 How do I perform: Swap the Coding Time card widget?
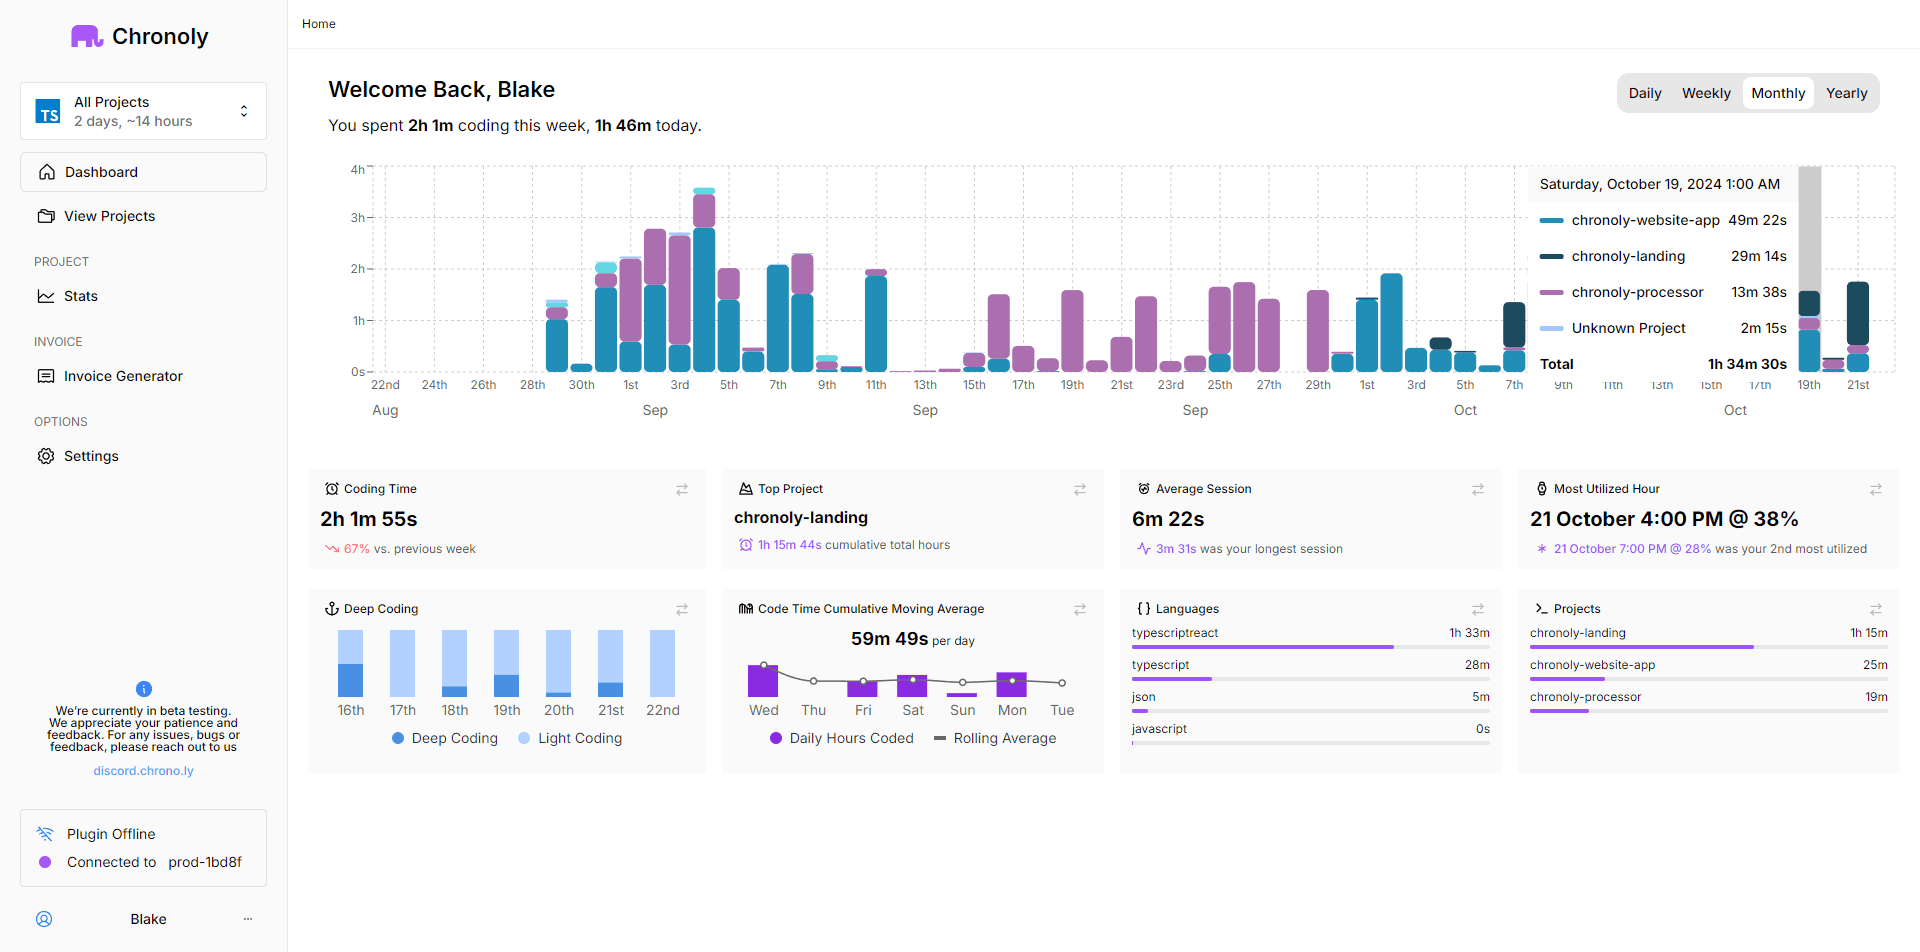point(682,490)
